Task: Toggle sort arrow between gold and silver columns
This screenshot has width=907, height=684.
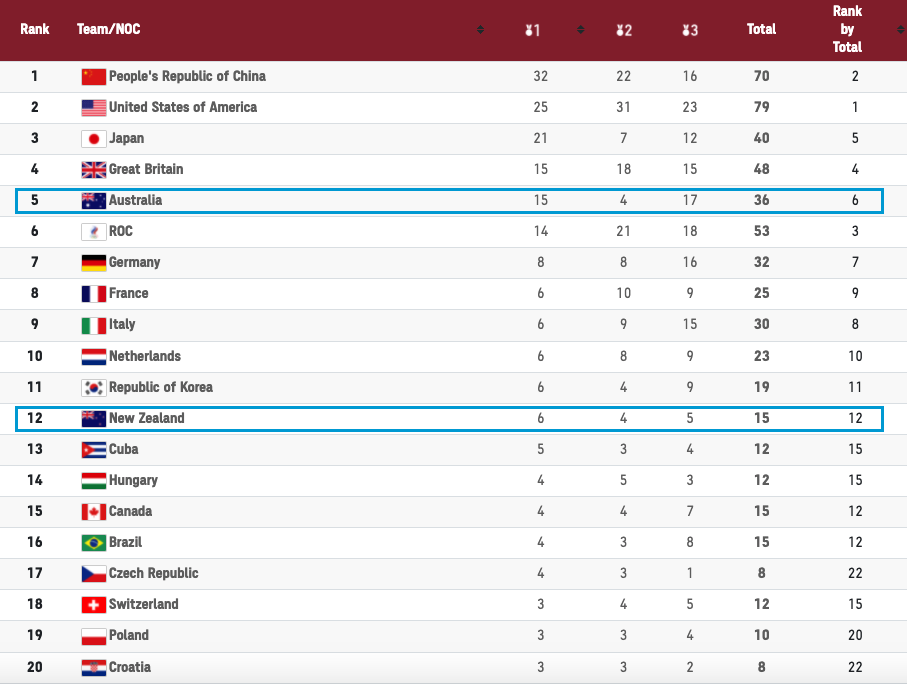Action: [x=580, y=30]
